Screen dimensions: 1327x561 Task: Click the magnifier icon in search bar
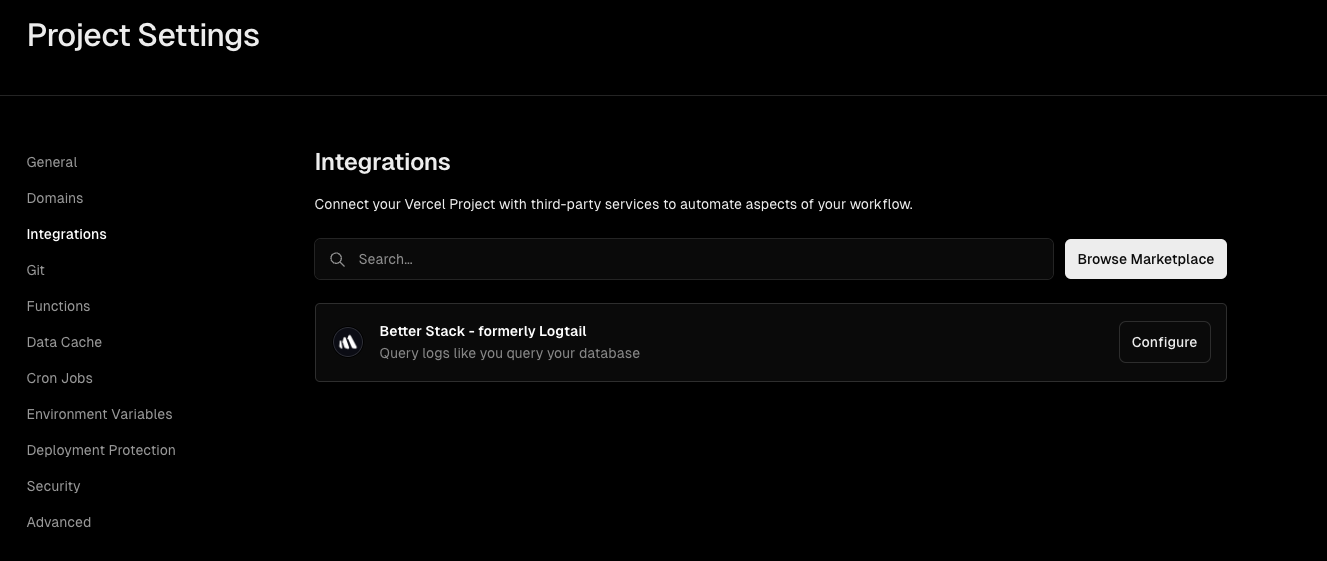pos(338,259)
